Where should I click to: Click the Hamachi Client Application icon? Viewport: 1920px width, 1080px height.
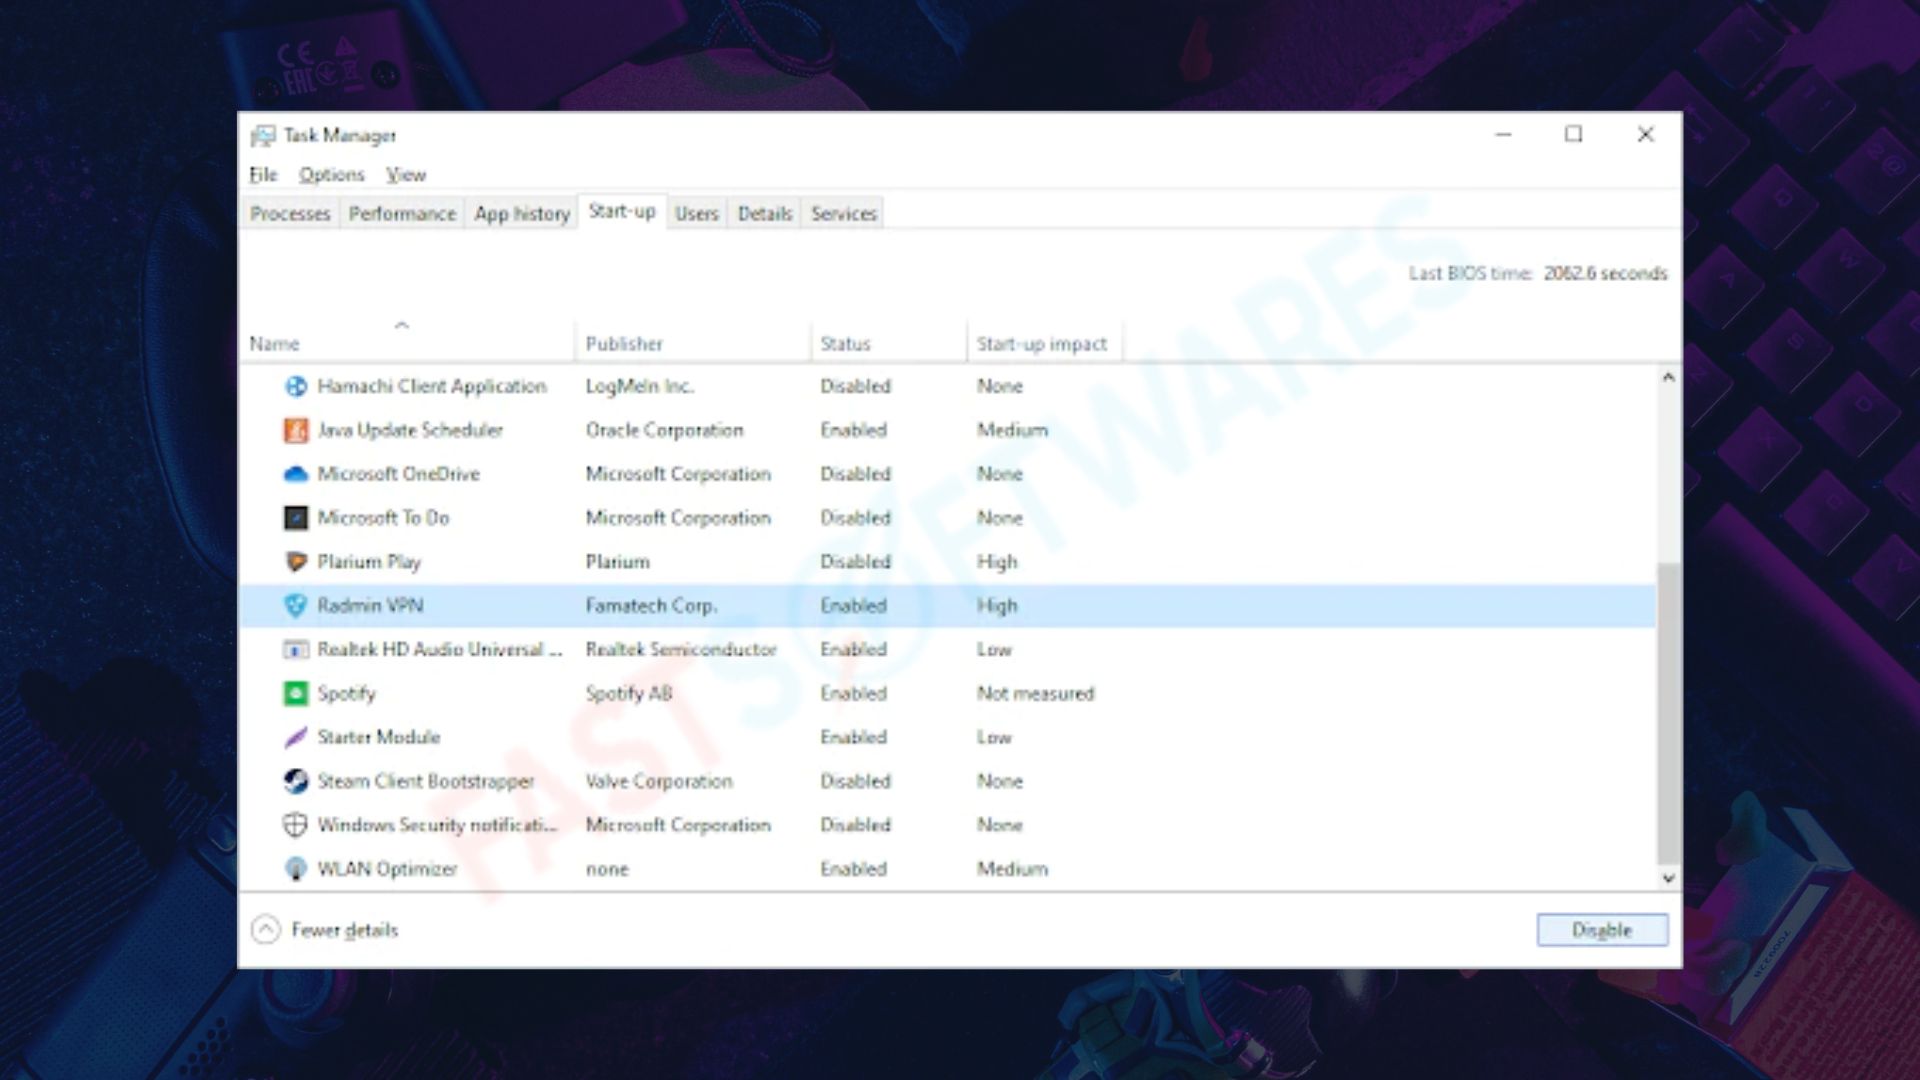296,386
